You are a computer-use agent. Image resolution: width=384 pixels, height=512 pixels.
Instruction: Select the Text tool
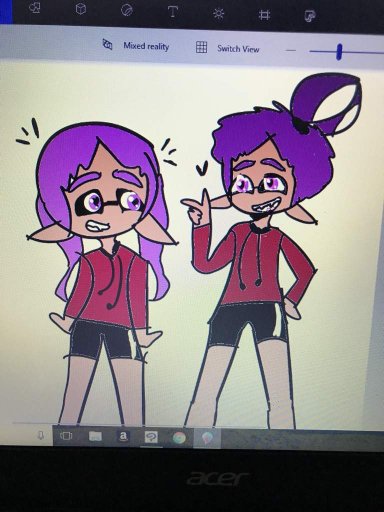point(173,12)
